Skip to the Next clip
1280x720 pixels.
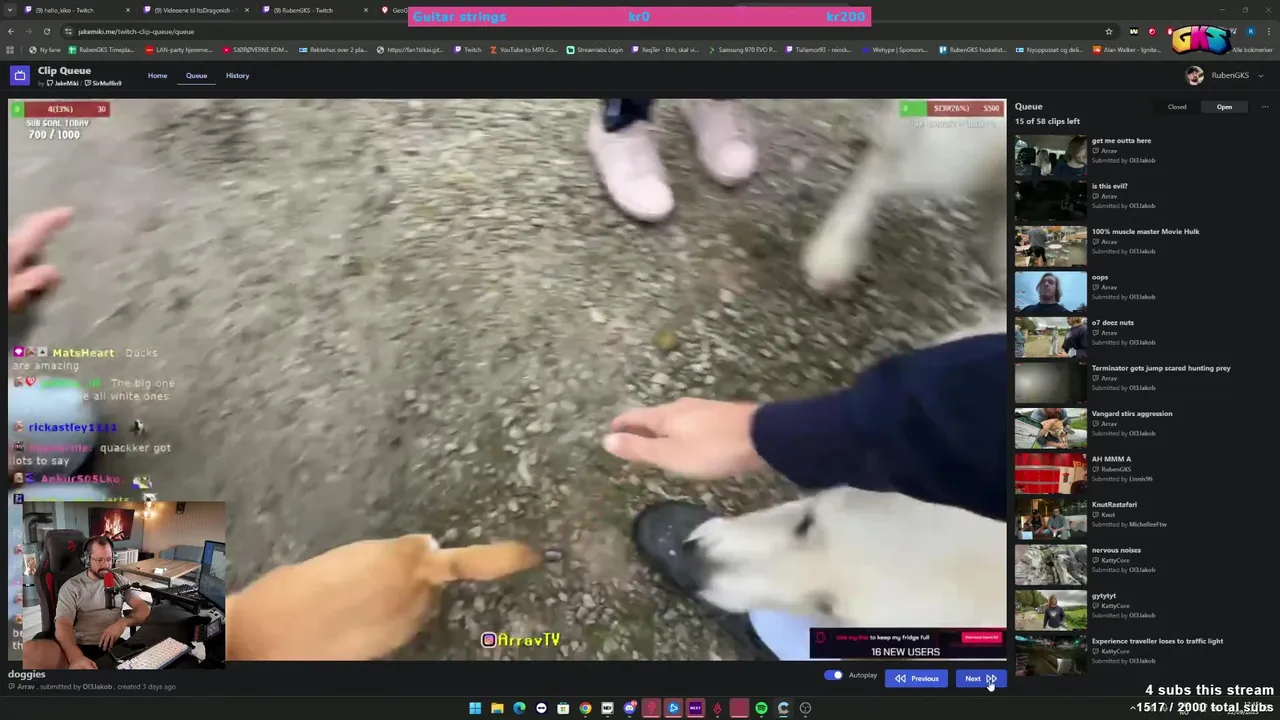[979, 679]
